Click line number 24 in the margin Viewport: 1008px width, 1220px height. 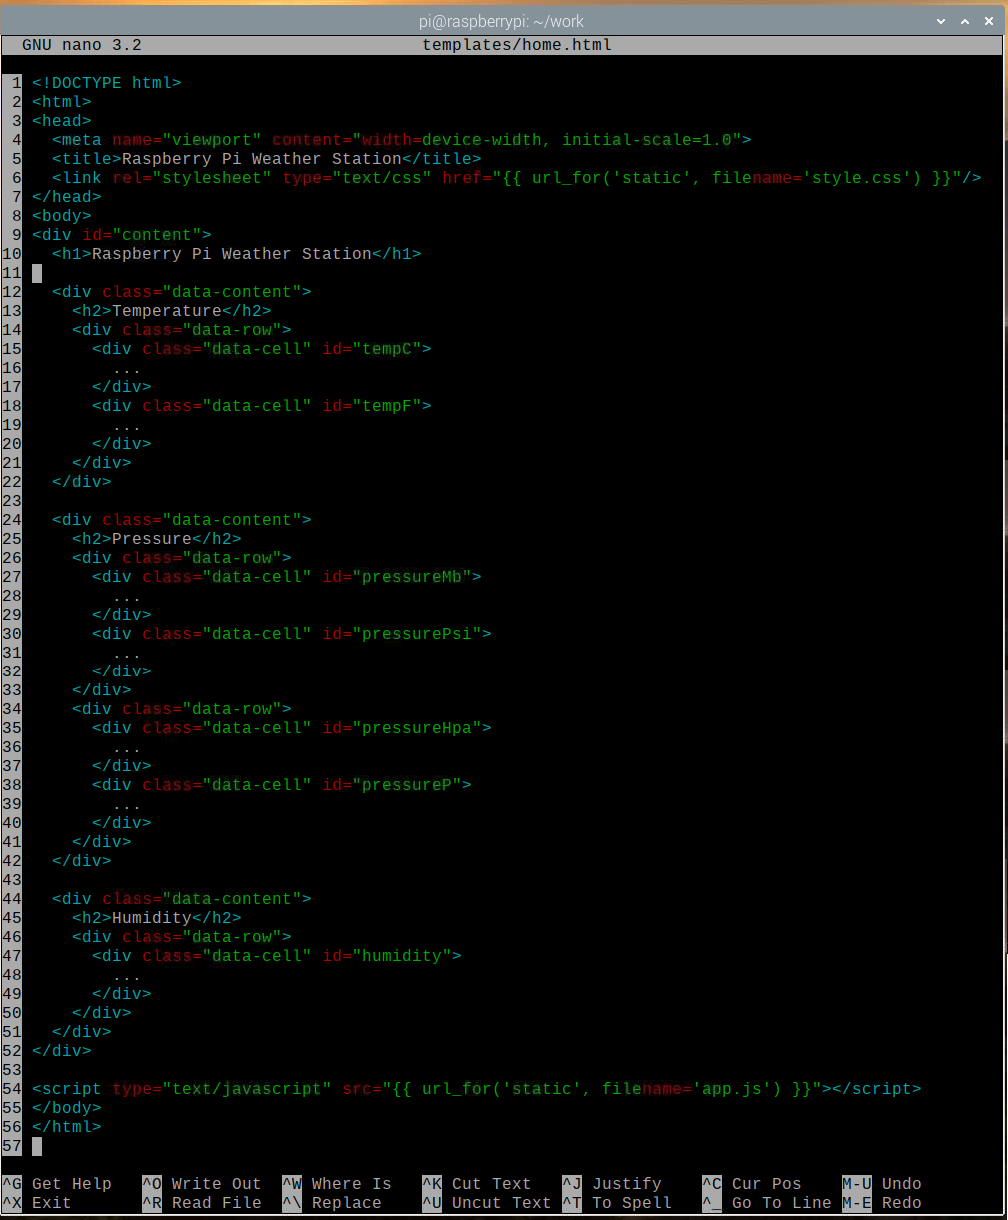[12, 520]
